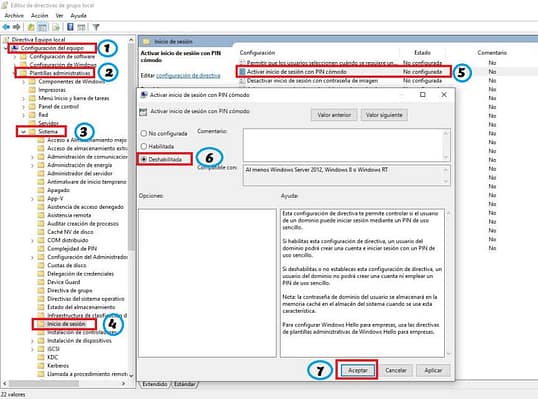Image resolution: width=538 pixels, height=399 pixels.
Task: Click the Impresoras folder icon
Action: pos(32,90)
